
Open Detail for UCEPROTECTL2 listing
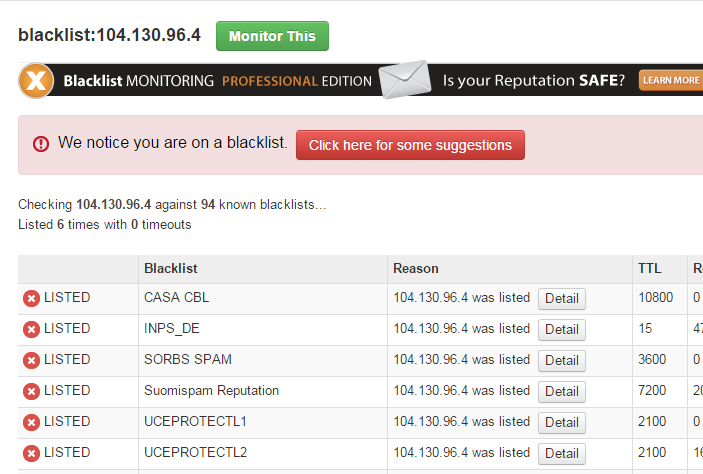[562, 453]
